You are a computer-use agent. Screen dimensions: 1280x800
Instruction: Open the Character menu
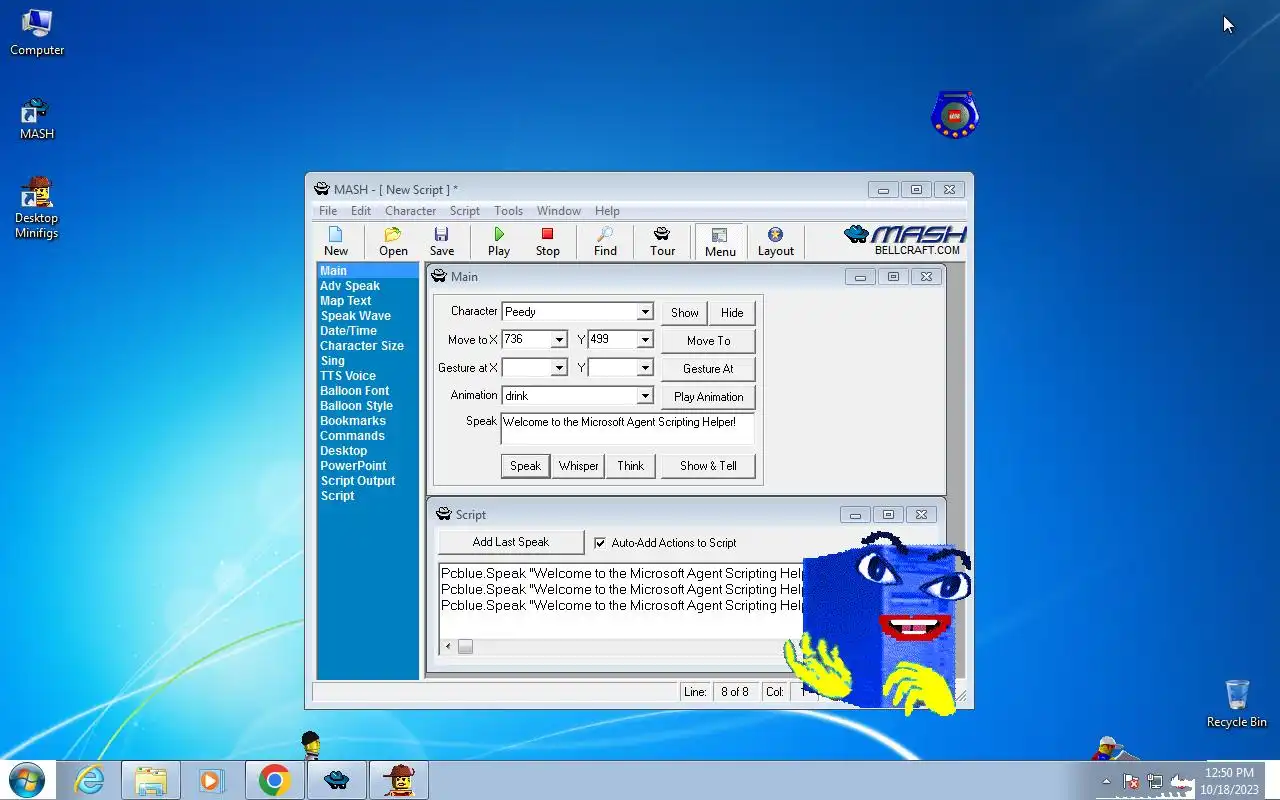410,211
